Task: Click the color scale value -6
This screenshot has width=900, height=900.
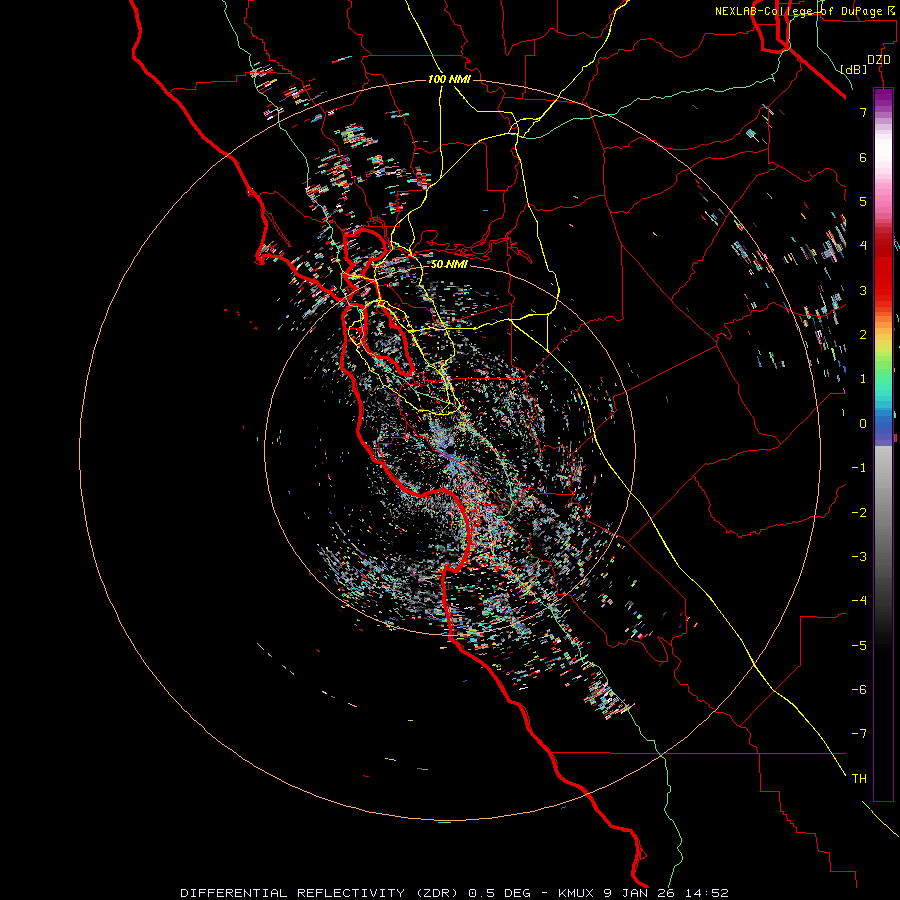Action: 859,690
